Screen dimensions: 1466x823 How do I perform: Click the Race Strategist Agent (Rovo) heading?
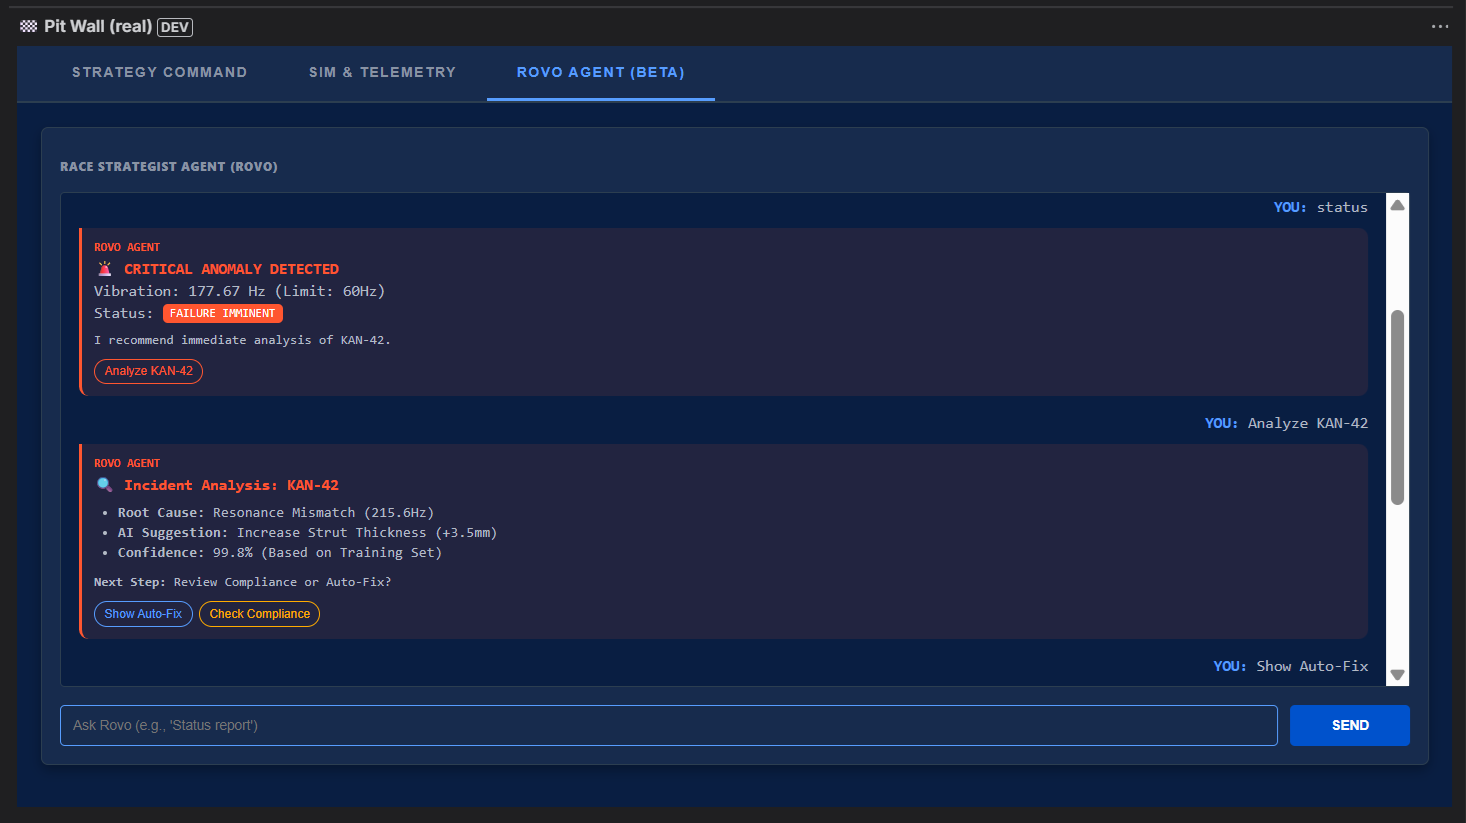coord(169,166)
